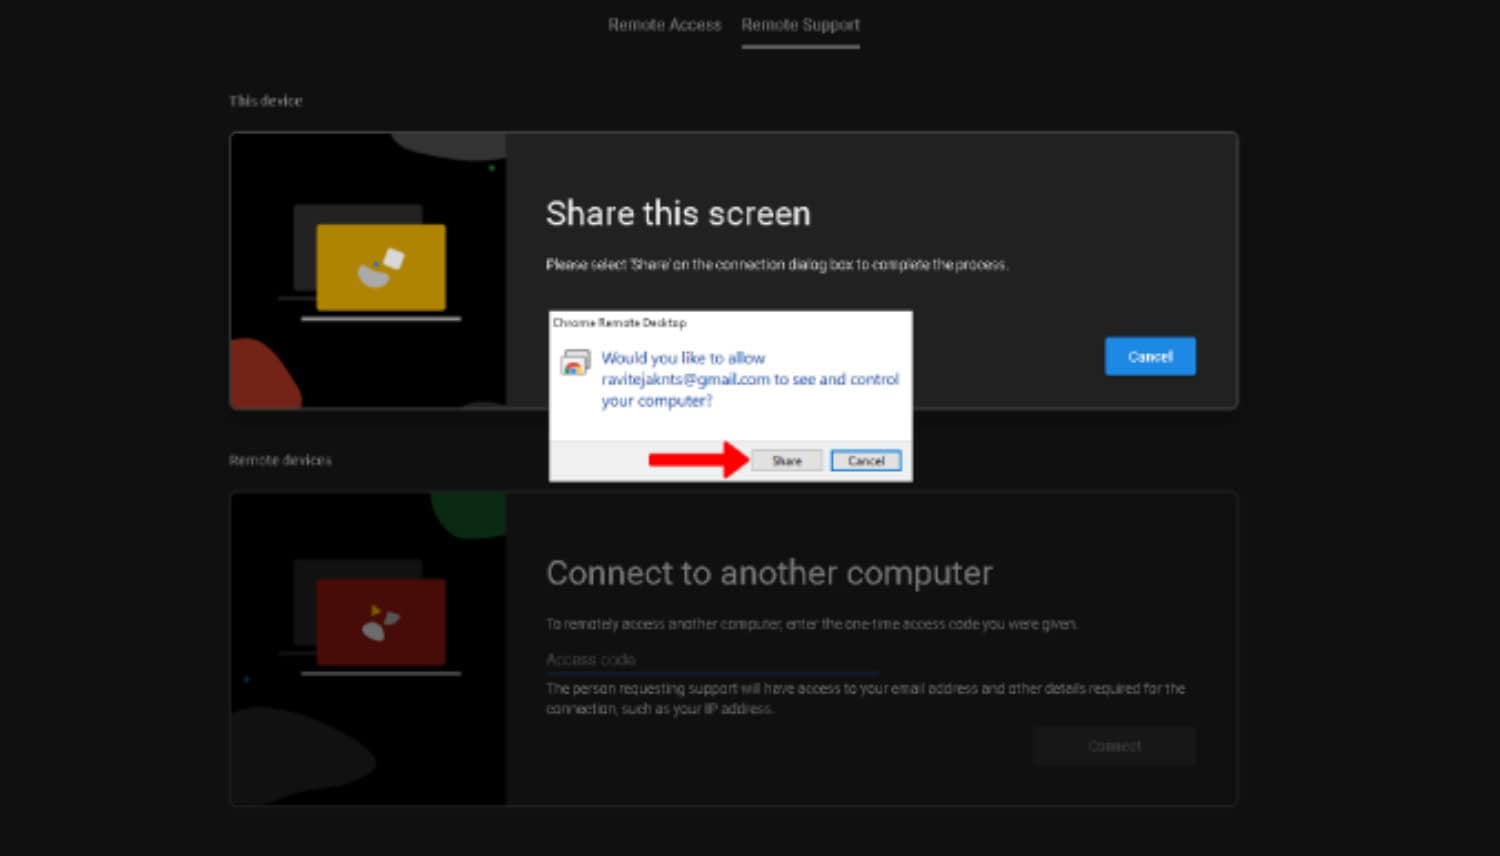Viewport: 1500px width, 856px height.
Task: Click the 'Please select Share' instruction text
Action: [x=777, y=265]
